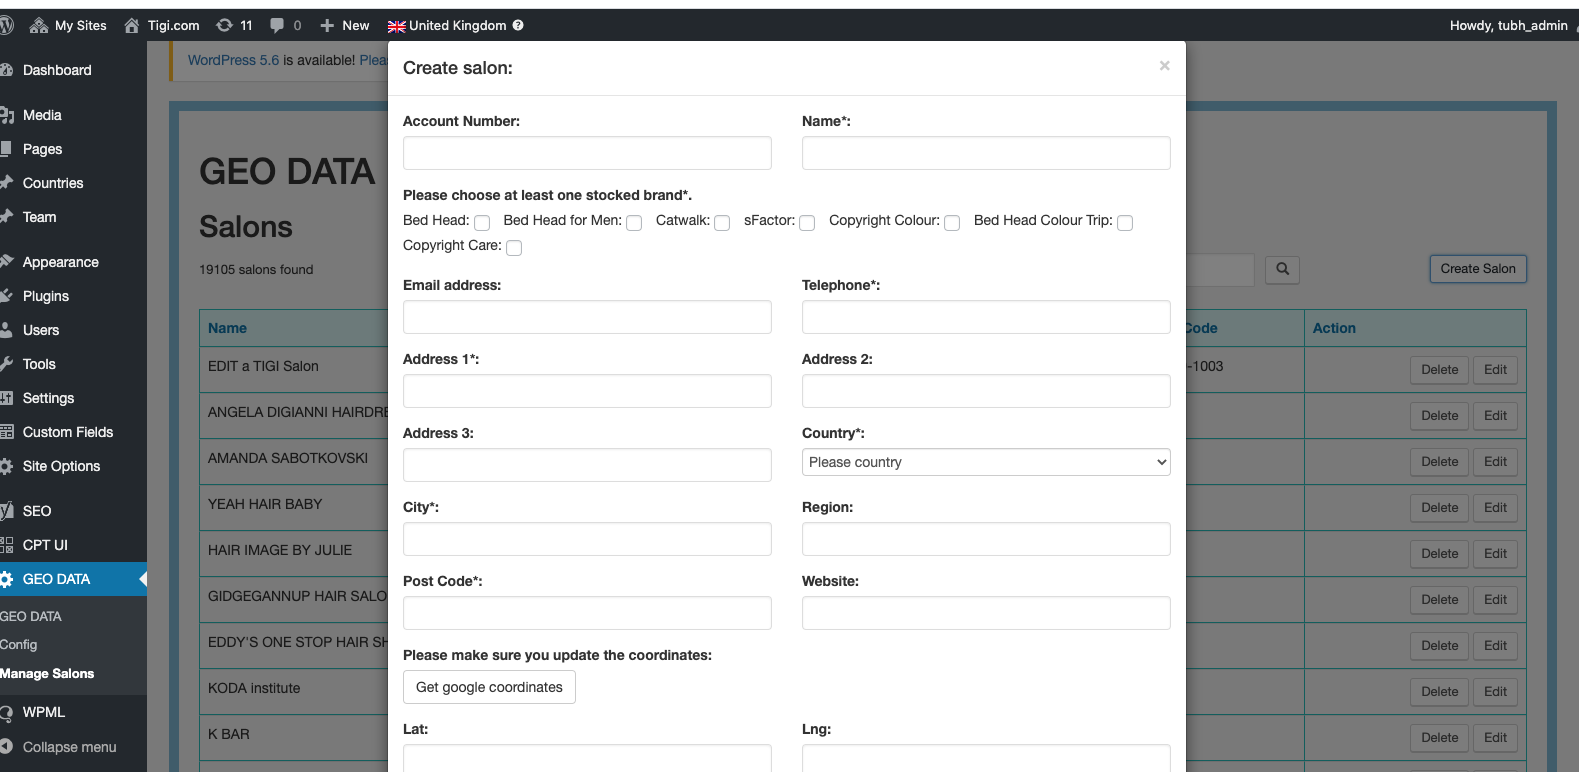Click the CPT UI sidebar icon
Image resolution: width=1579 pixels, height=772 pixels.
click(x=6, y=545)
